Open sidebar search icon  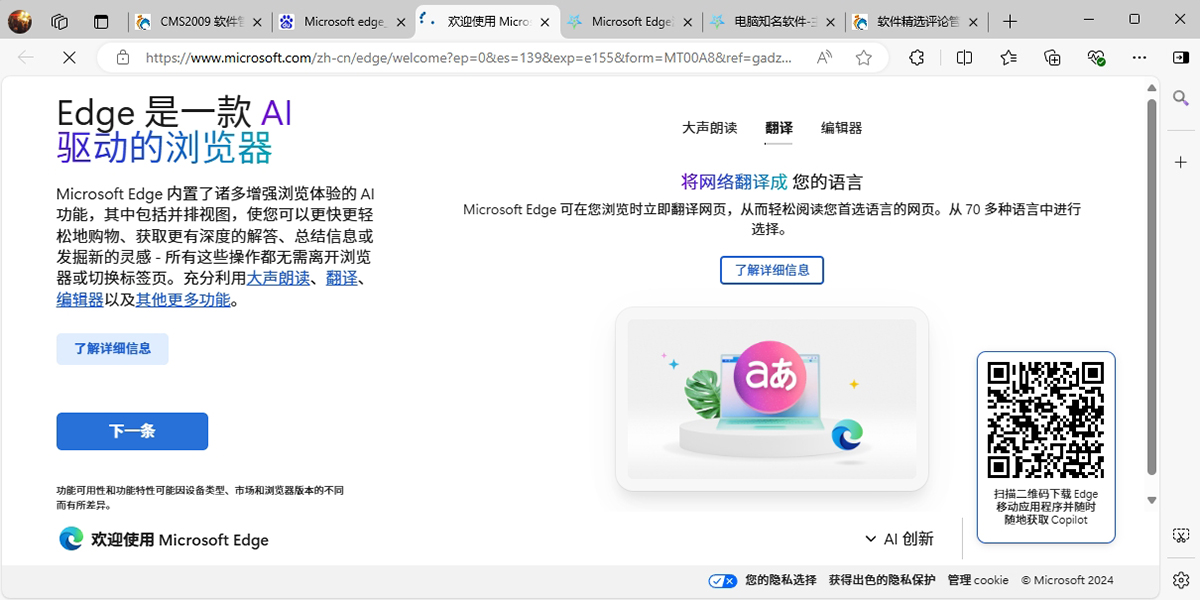[x=1180, y=98]
